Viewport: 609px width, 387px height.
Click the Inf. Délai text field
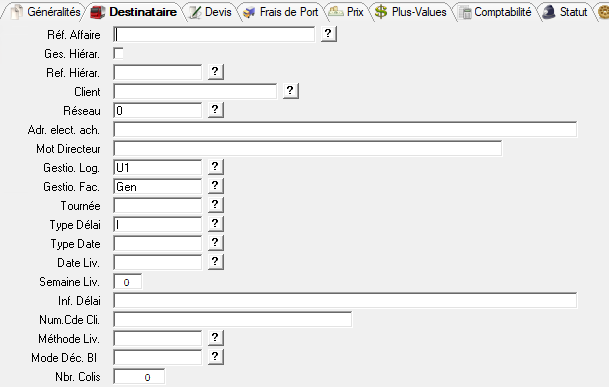click(x=345, y=301)
